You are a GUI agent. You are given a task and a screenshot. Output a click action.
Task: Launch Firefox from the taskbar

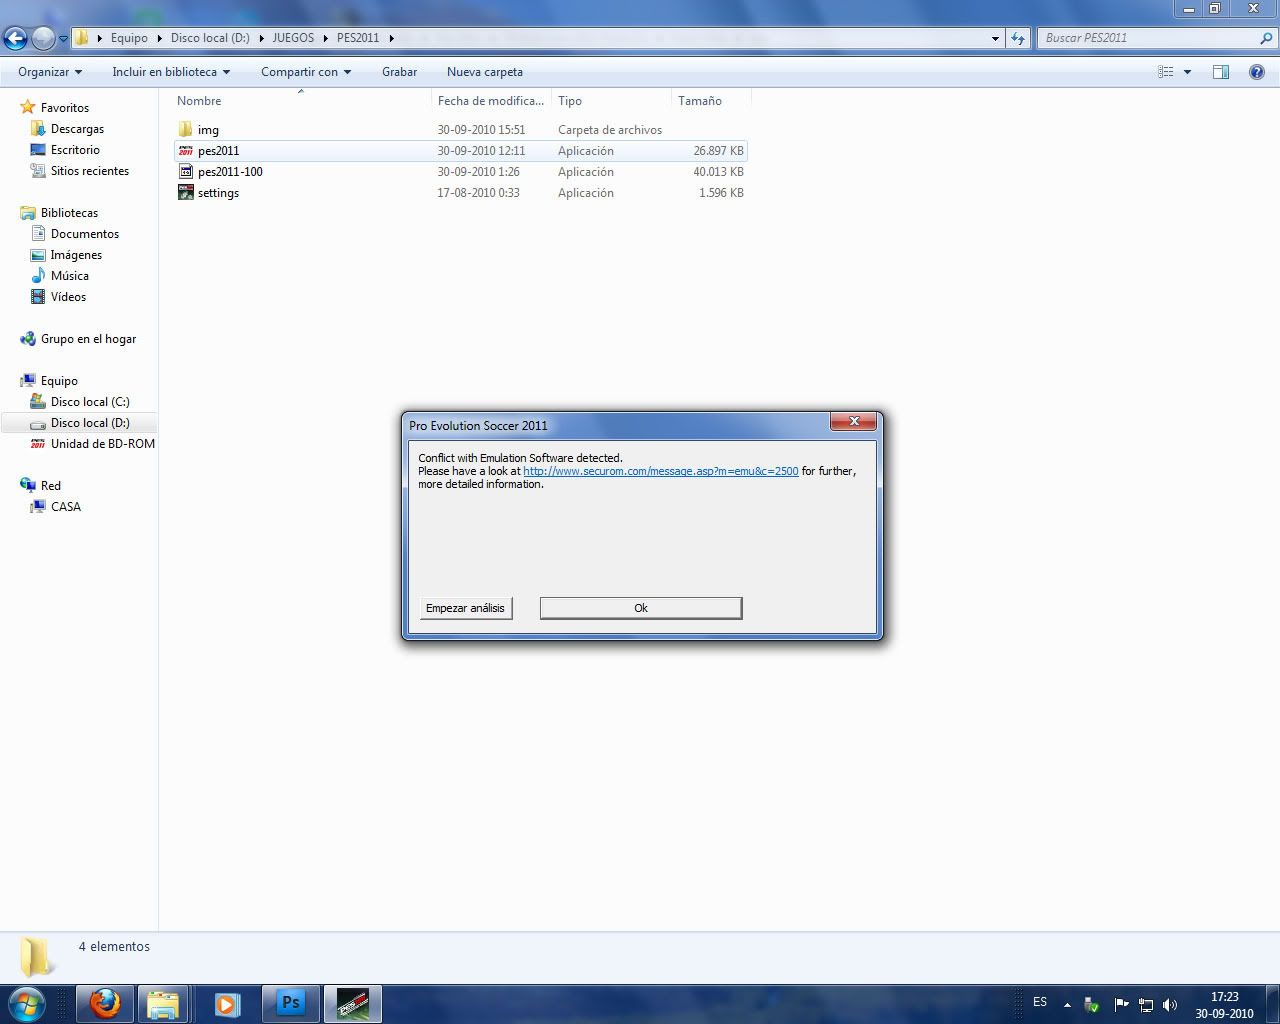(105, 1003)
